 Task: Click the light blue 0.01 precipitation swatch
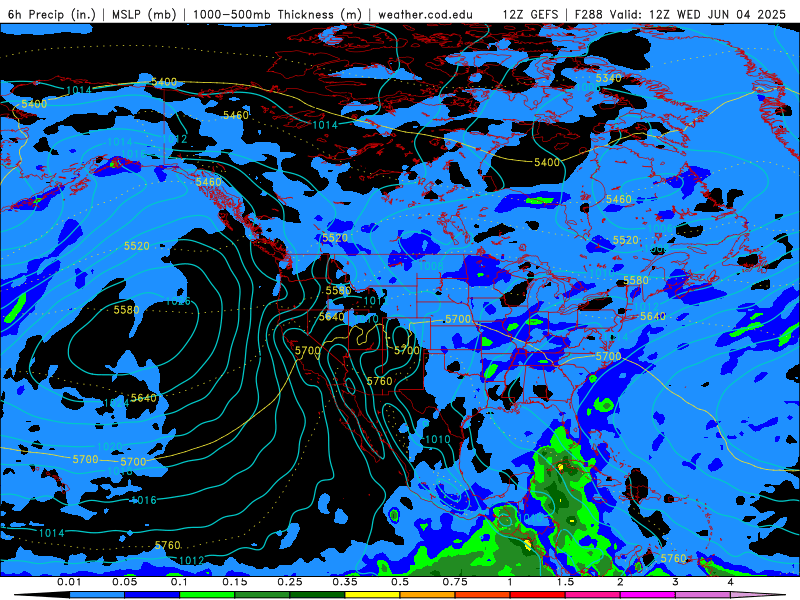(x=97, y=595)
